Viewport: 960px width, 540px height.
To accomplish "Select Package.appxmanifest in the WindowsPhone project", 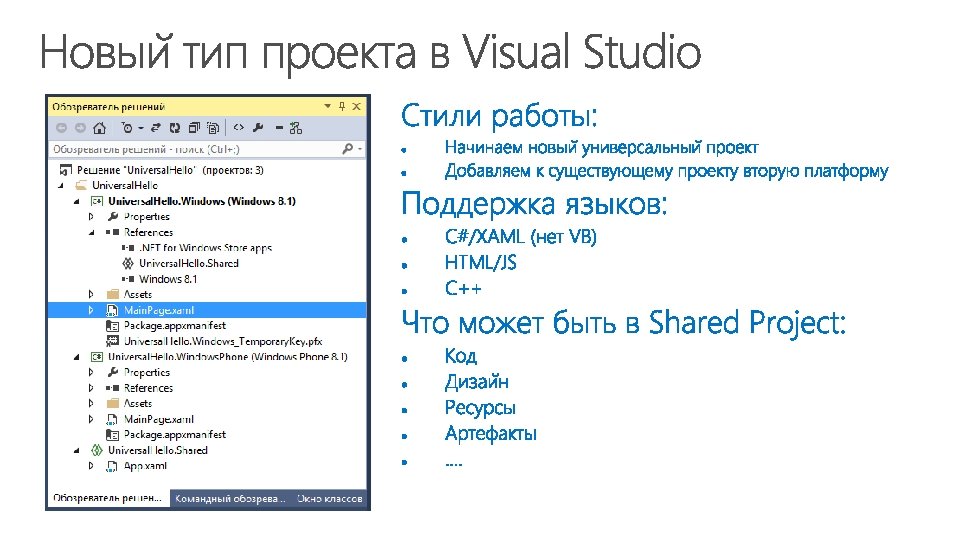I will [x=174, y=435].
